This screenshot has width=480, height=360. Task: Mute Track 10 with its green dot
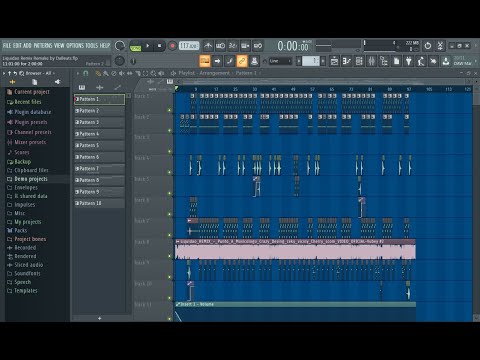click(169, 298)
